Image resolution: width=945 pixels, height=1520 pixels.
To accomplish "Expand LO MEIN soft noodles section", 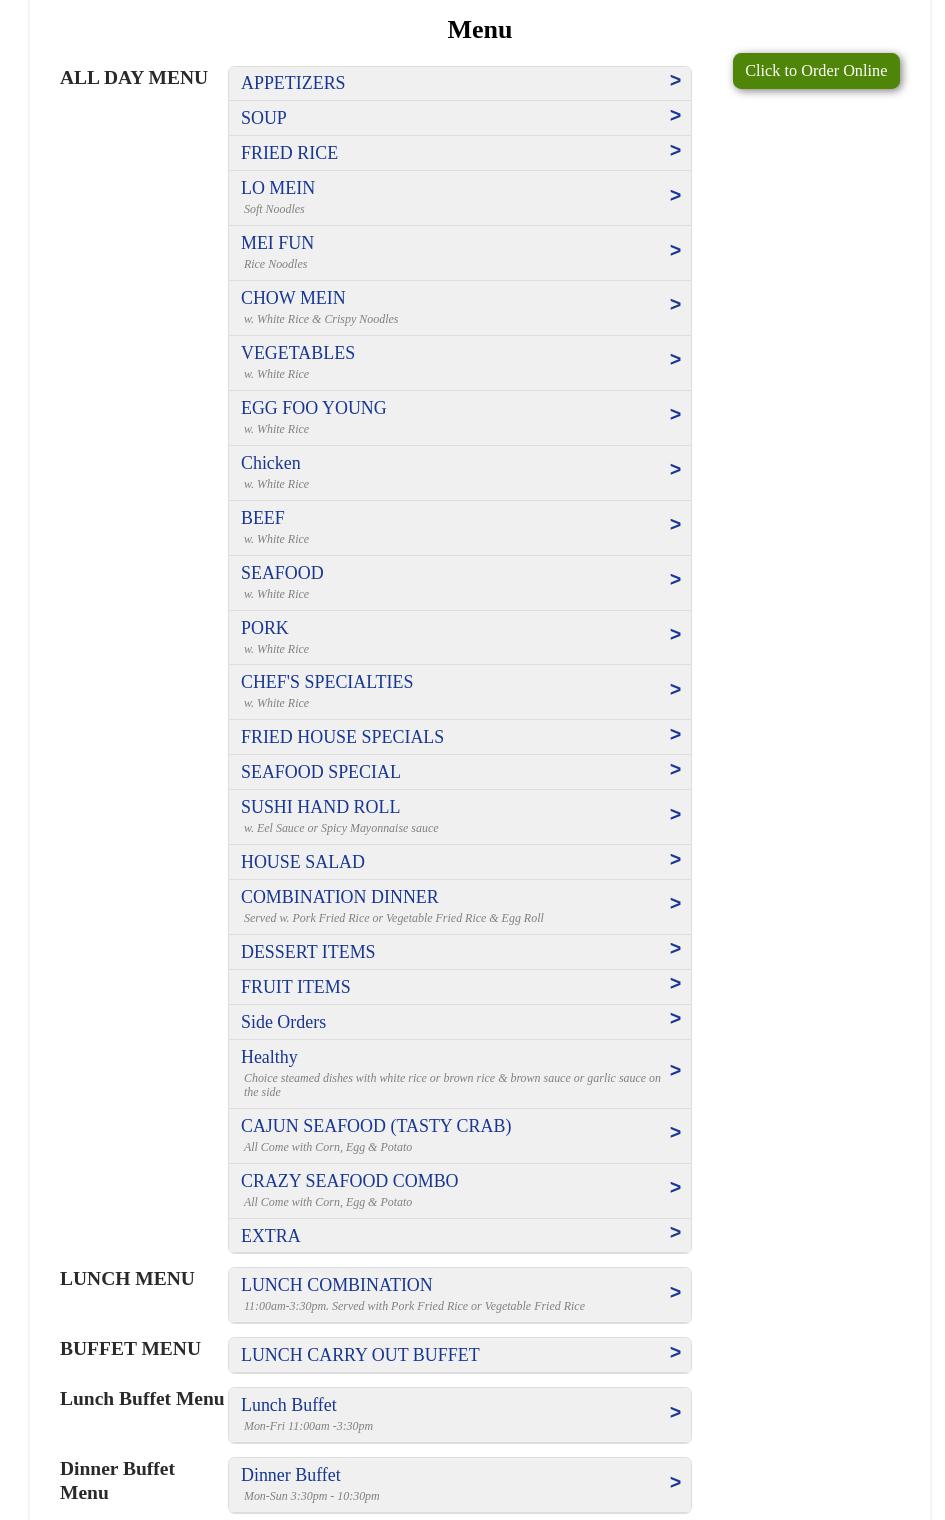I will [278, 188].
